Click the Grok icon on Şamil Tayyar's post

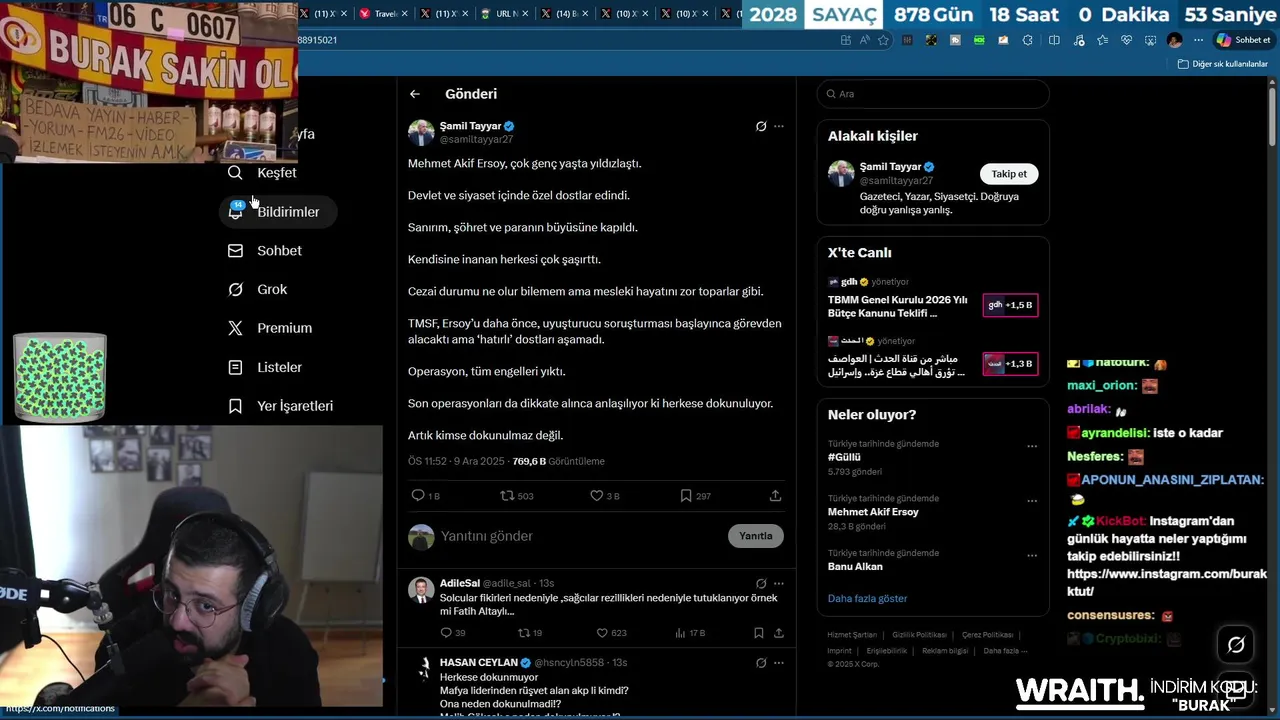pos(761,127)
